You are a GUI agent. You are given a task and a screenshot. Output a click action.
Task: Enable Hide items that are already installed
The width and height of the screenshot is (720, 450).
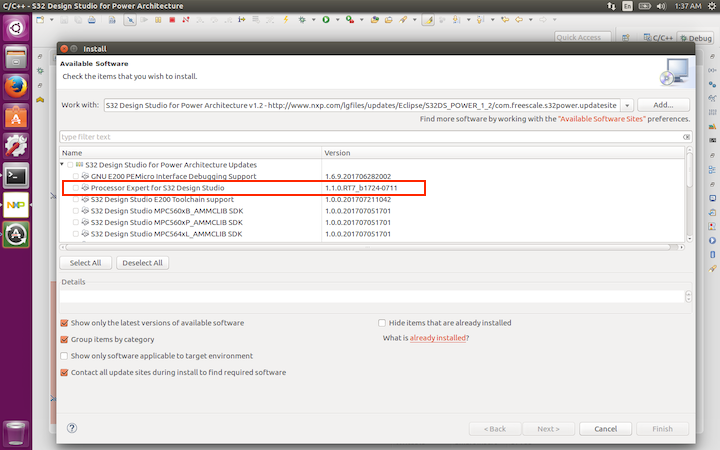[382, 323]
